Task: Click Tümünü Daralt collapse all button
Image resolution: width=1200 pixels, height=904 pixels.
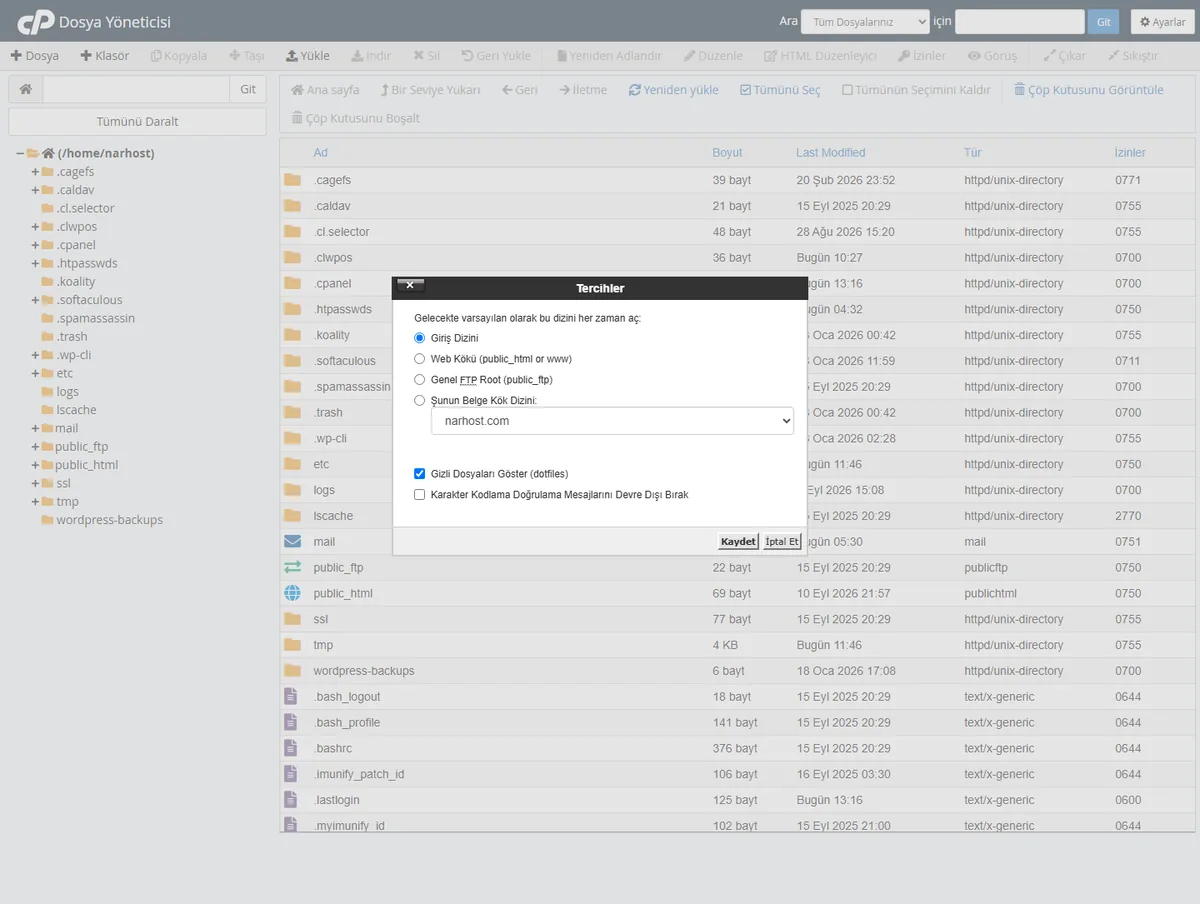Action: pyautogui.click(x=137, y=121)
